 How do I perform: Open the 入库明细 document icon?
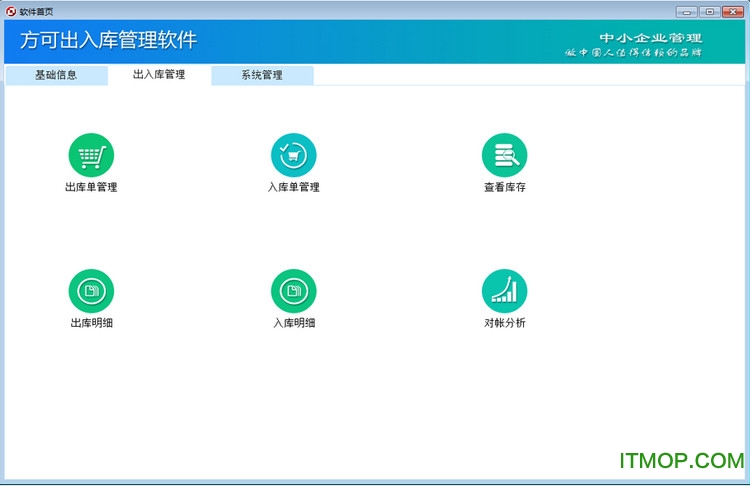[x=294, y=291]
